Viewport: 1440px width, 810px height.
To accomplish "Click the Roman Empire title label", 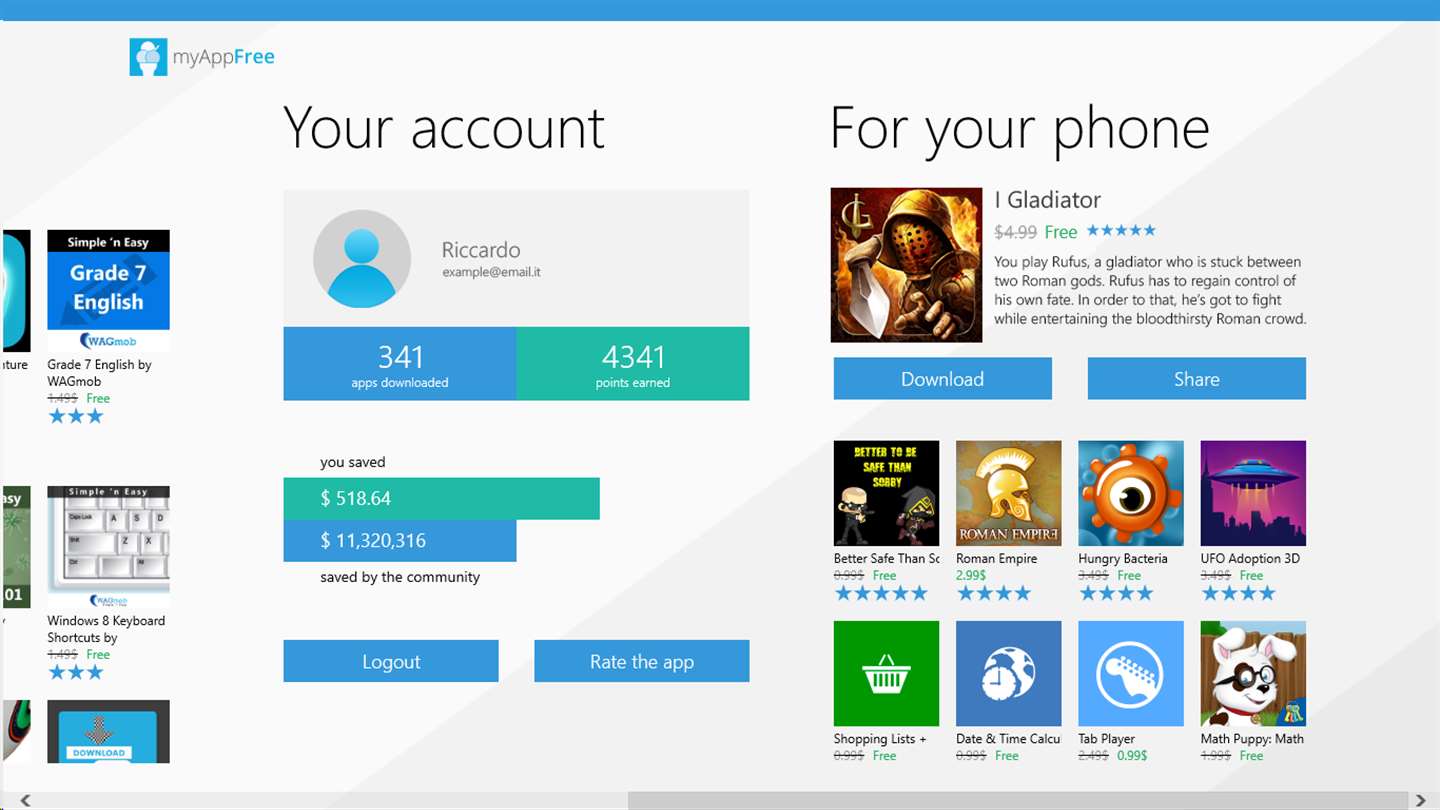I will tap(996, 558).
